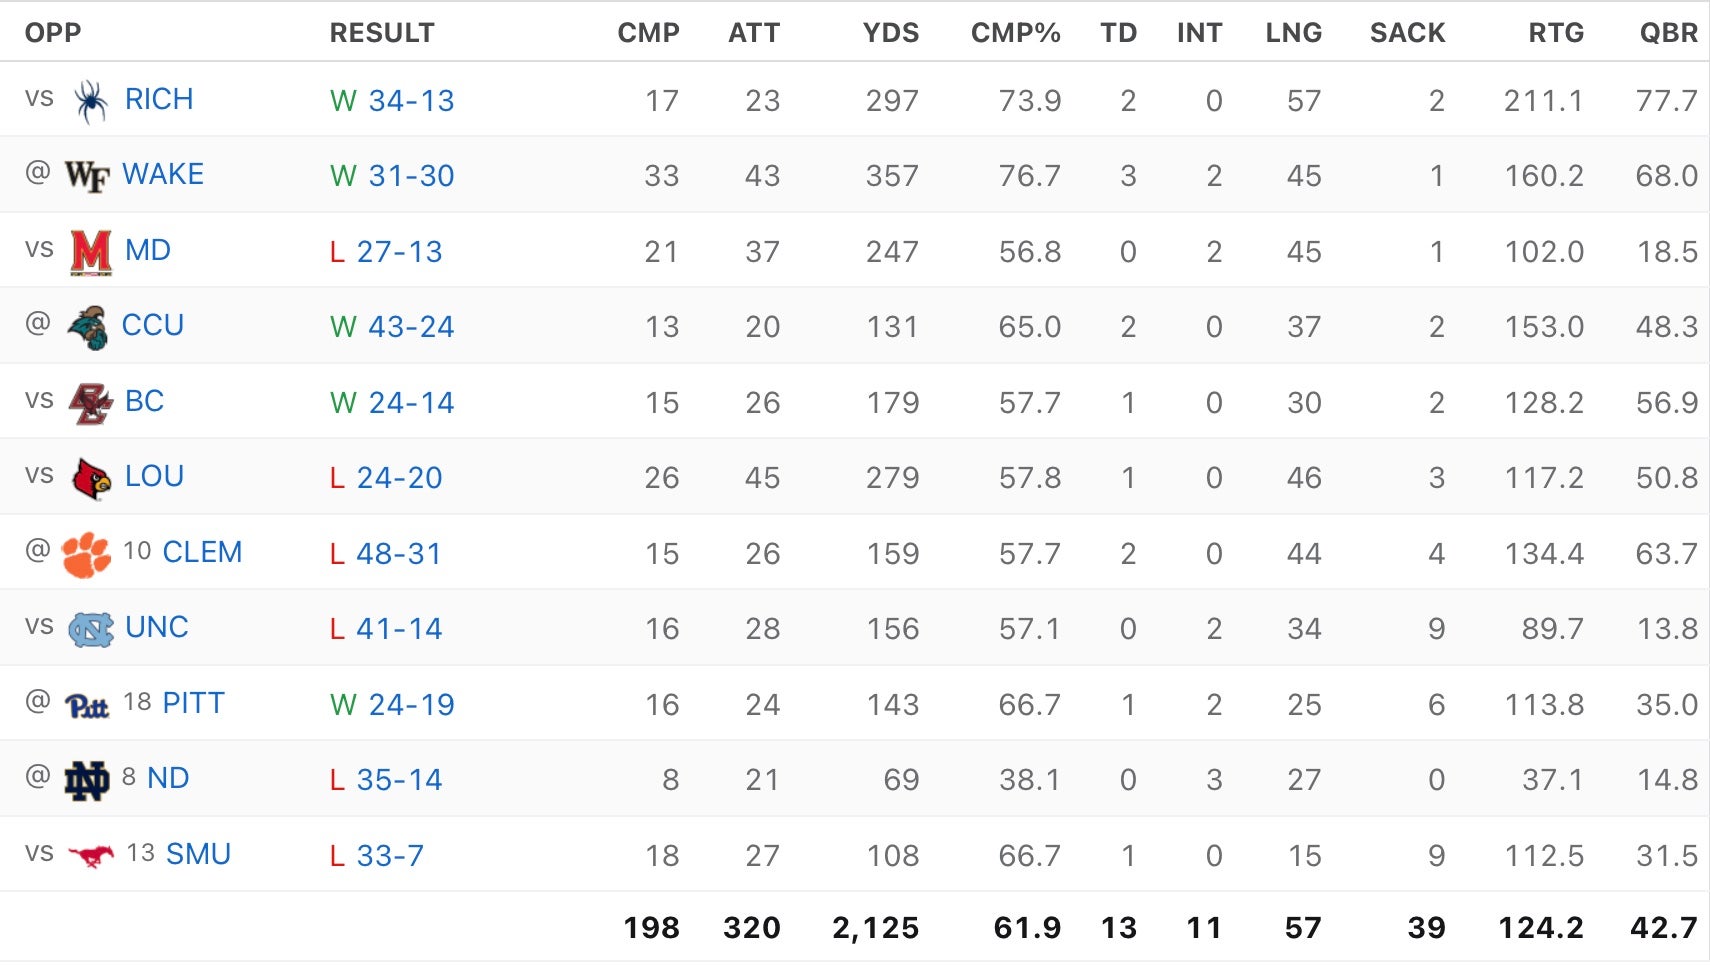Viewport: 1710px width, 966px height.
Task: Click the Maryland M team logo
Action: point(91,252)
